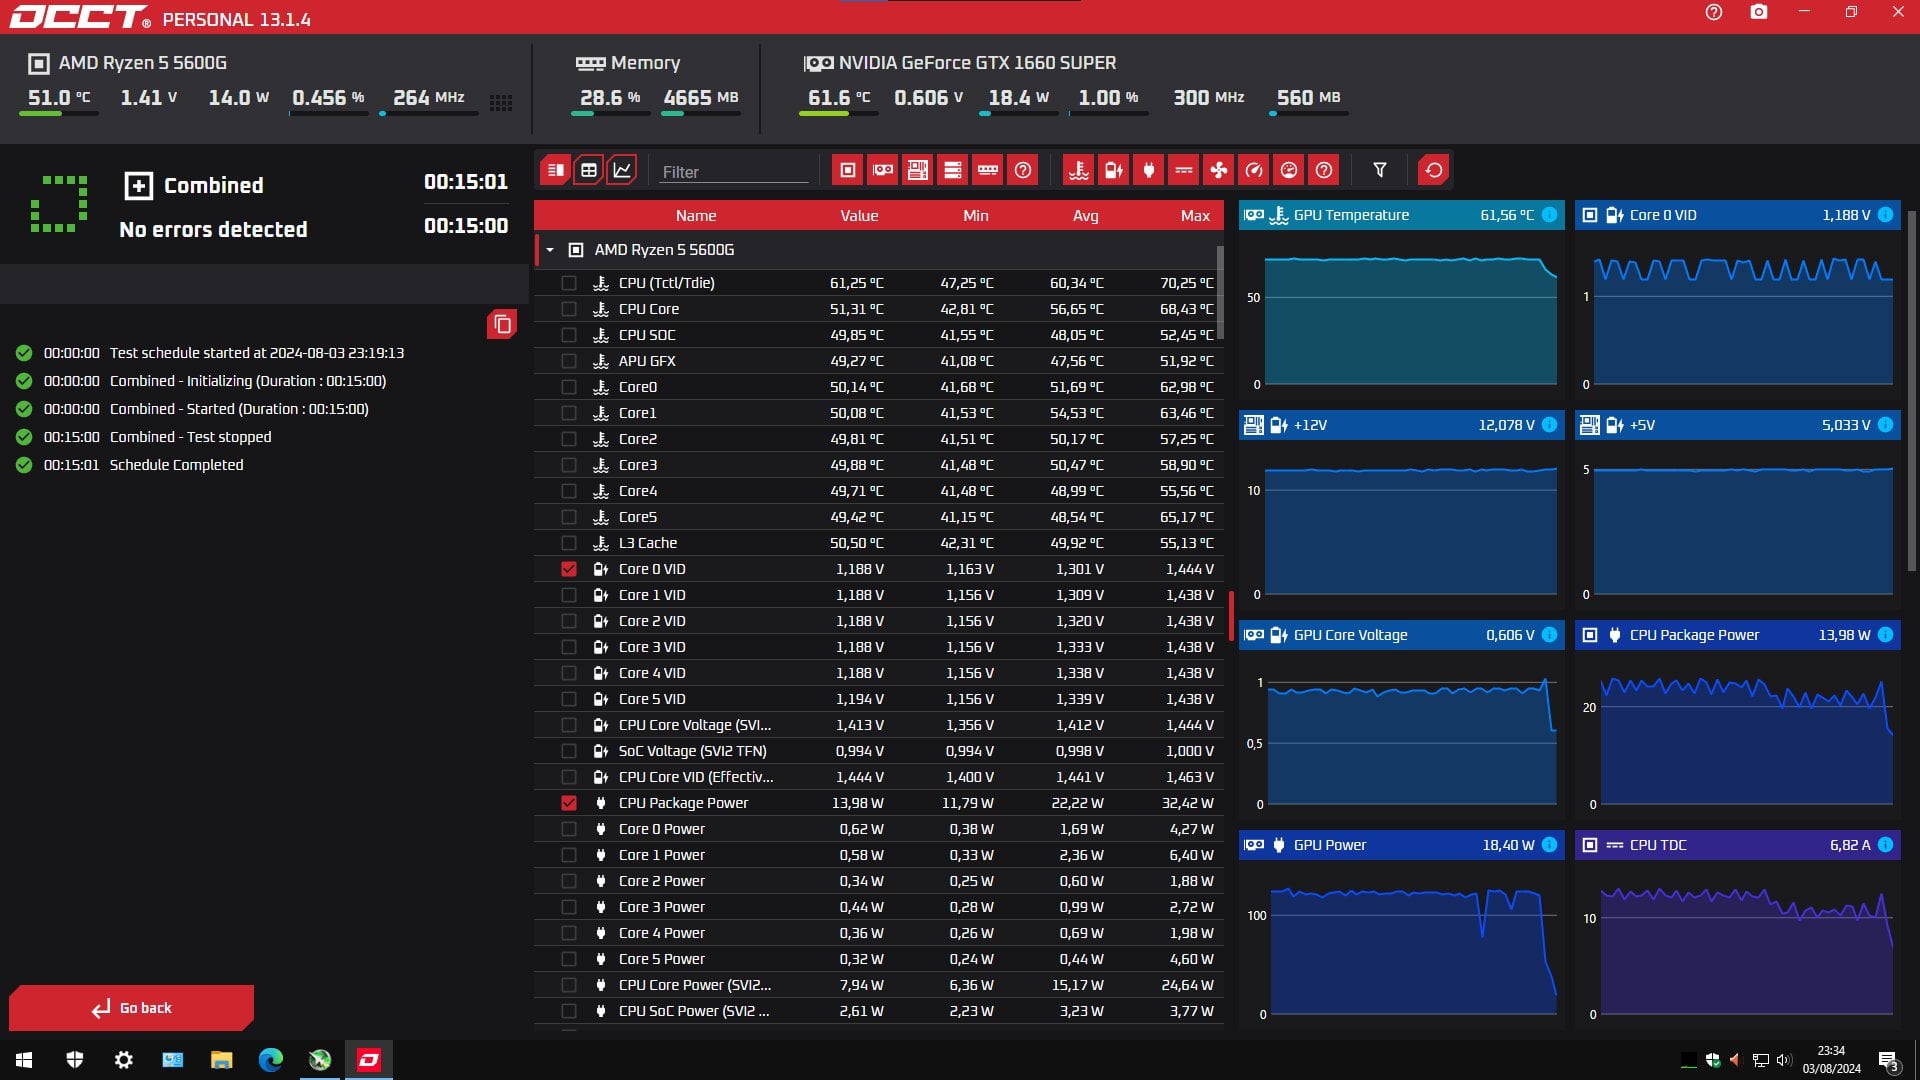1920x1080 pixels.
Task: Sort by the Value column header
Action: click(859, 216)
